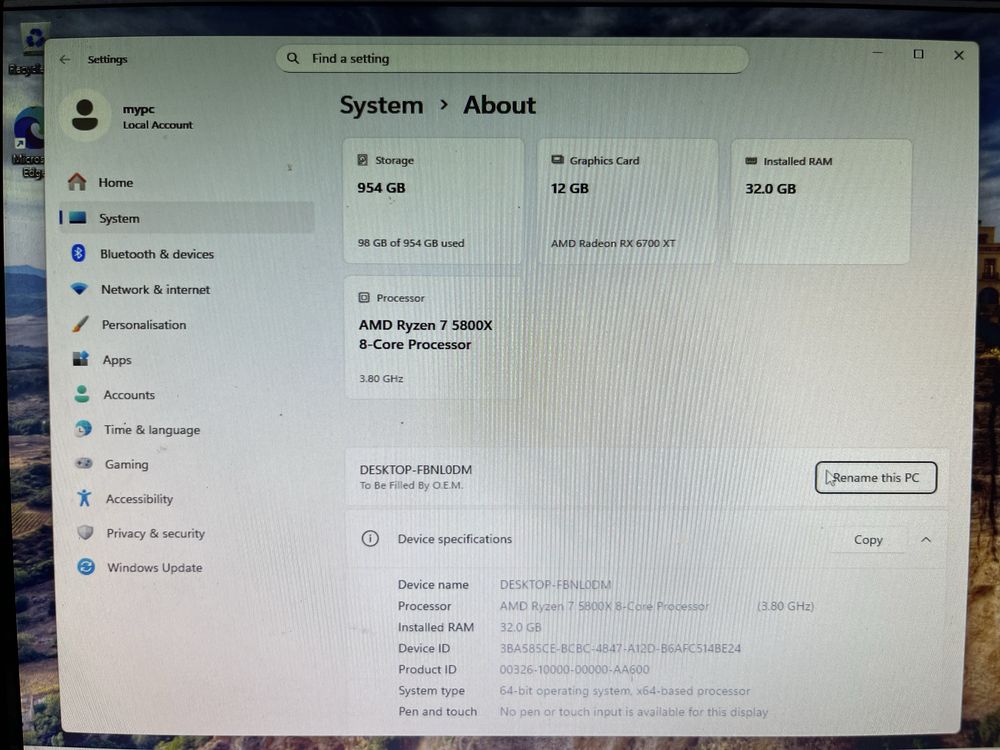Click the Home icon in sidebar

77,182
